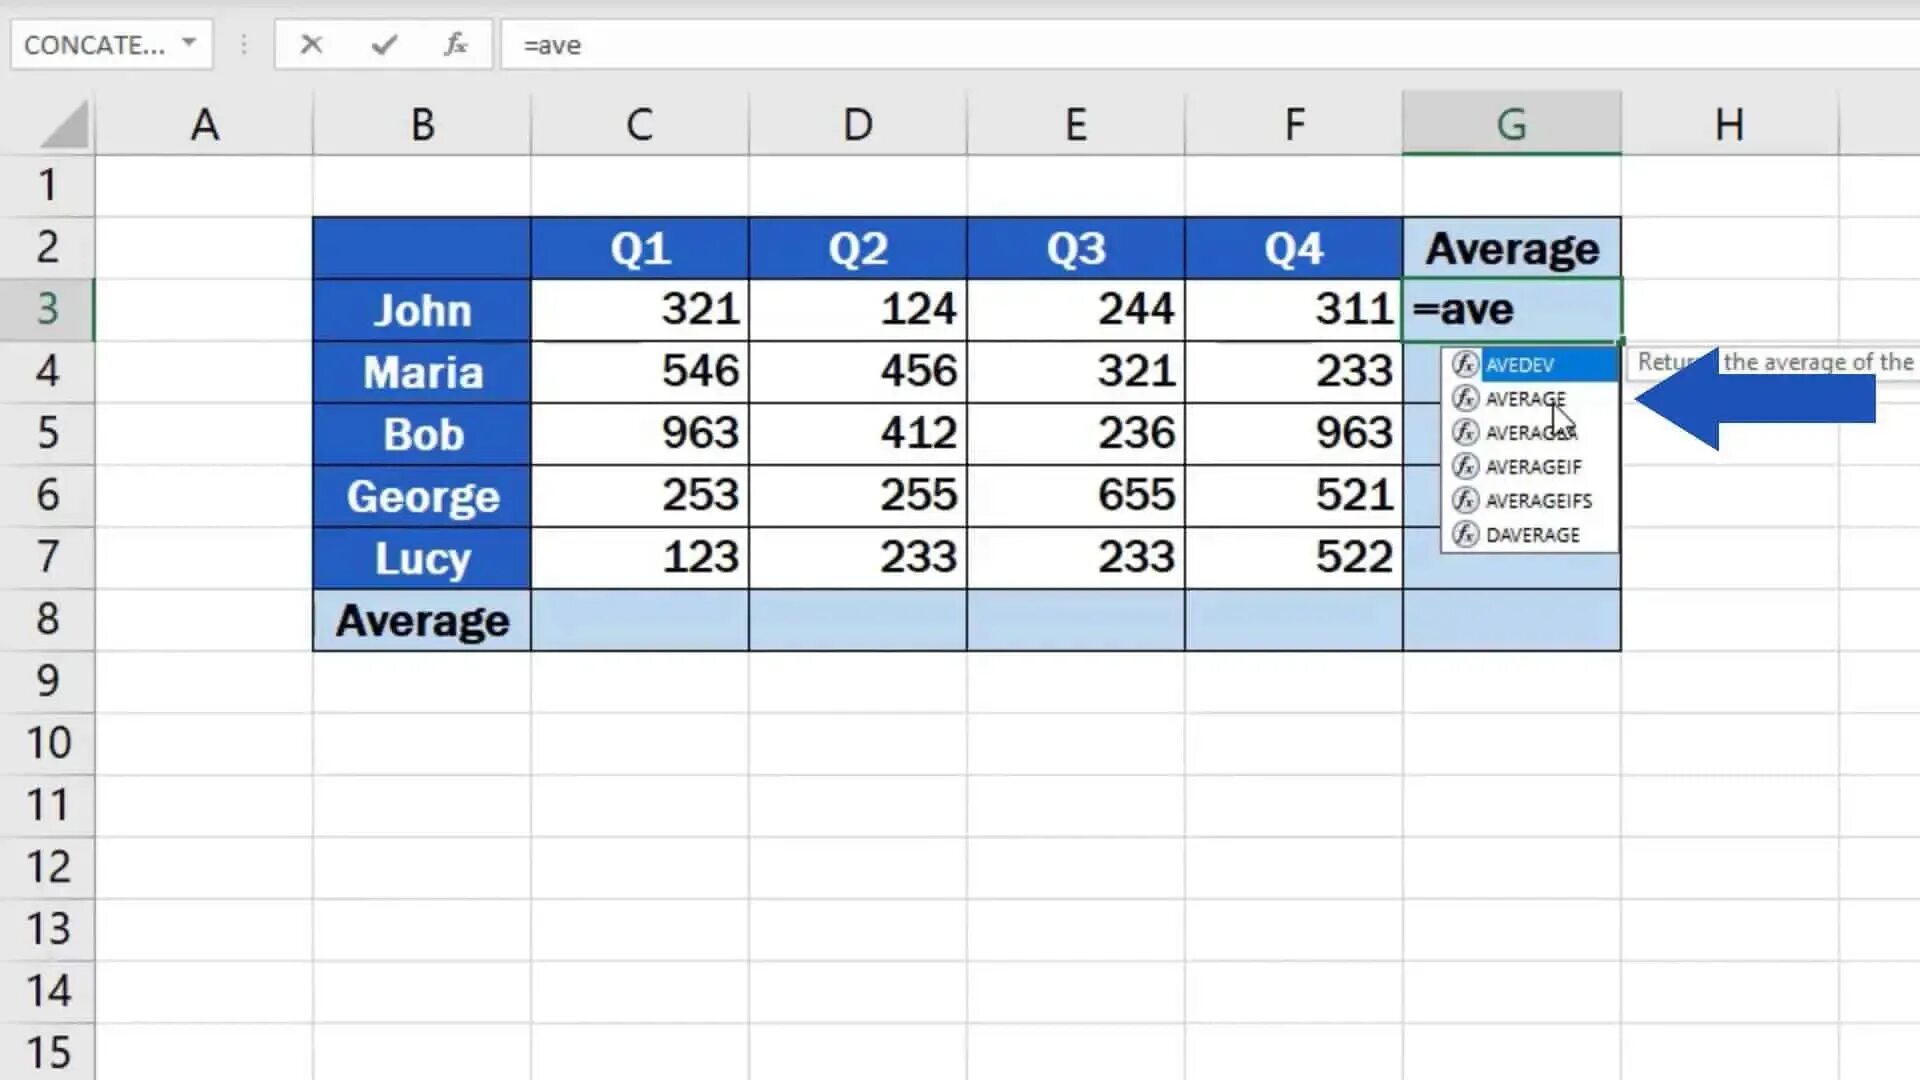
Task: Select column C header
Action: [x=640, y=125]
